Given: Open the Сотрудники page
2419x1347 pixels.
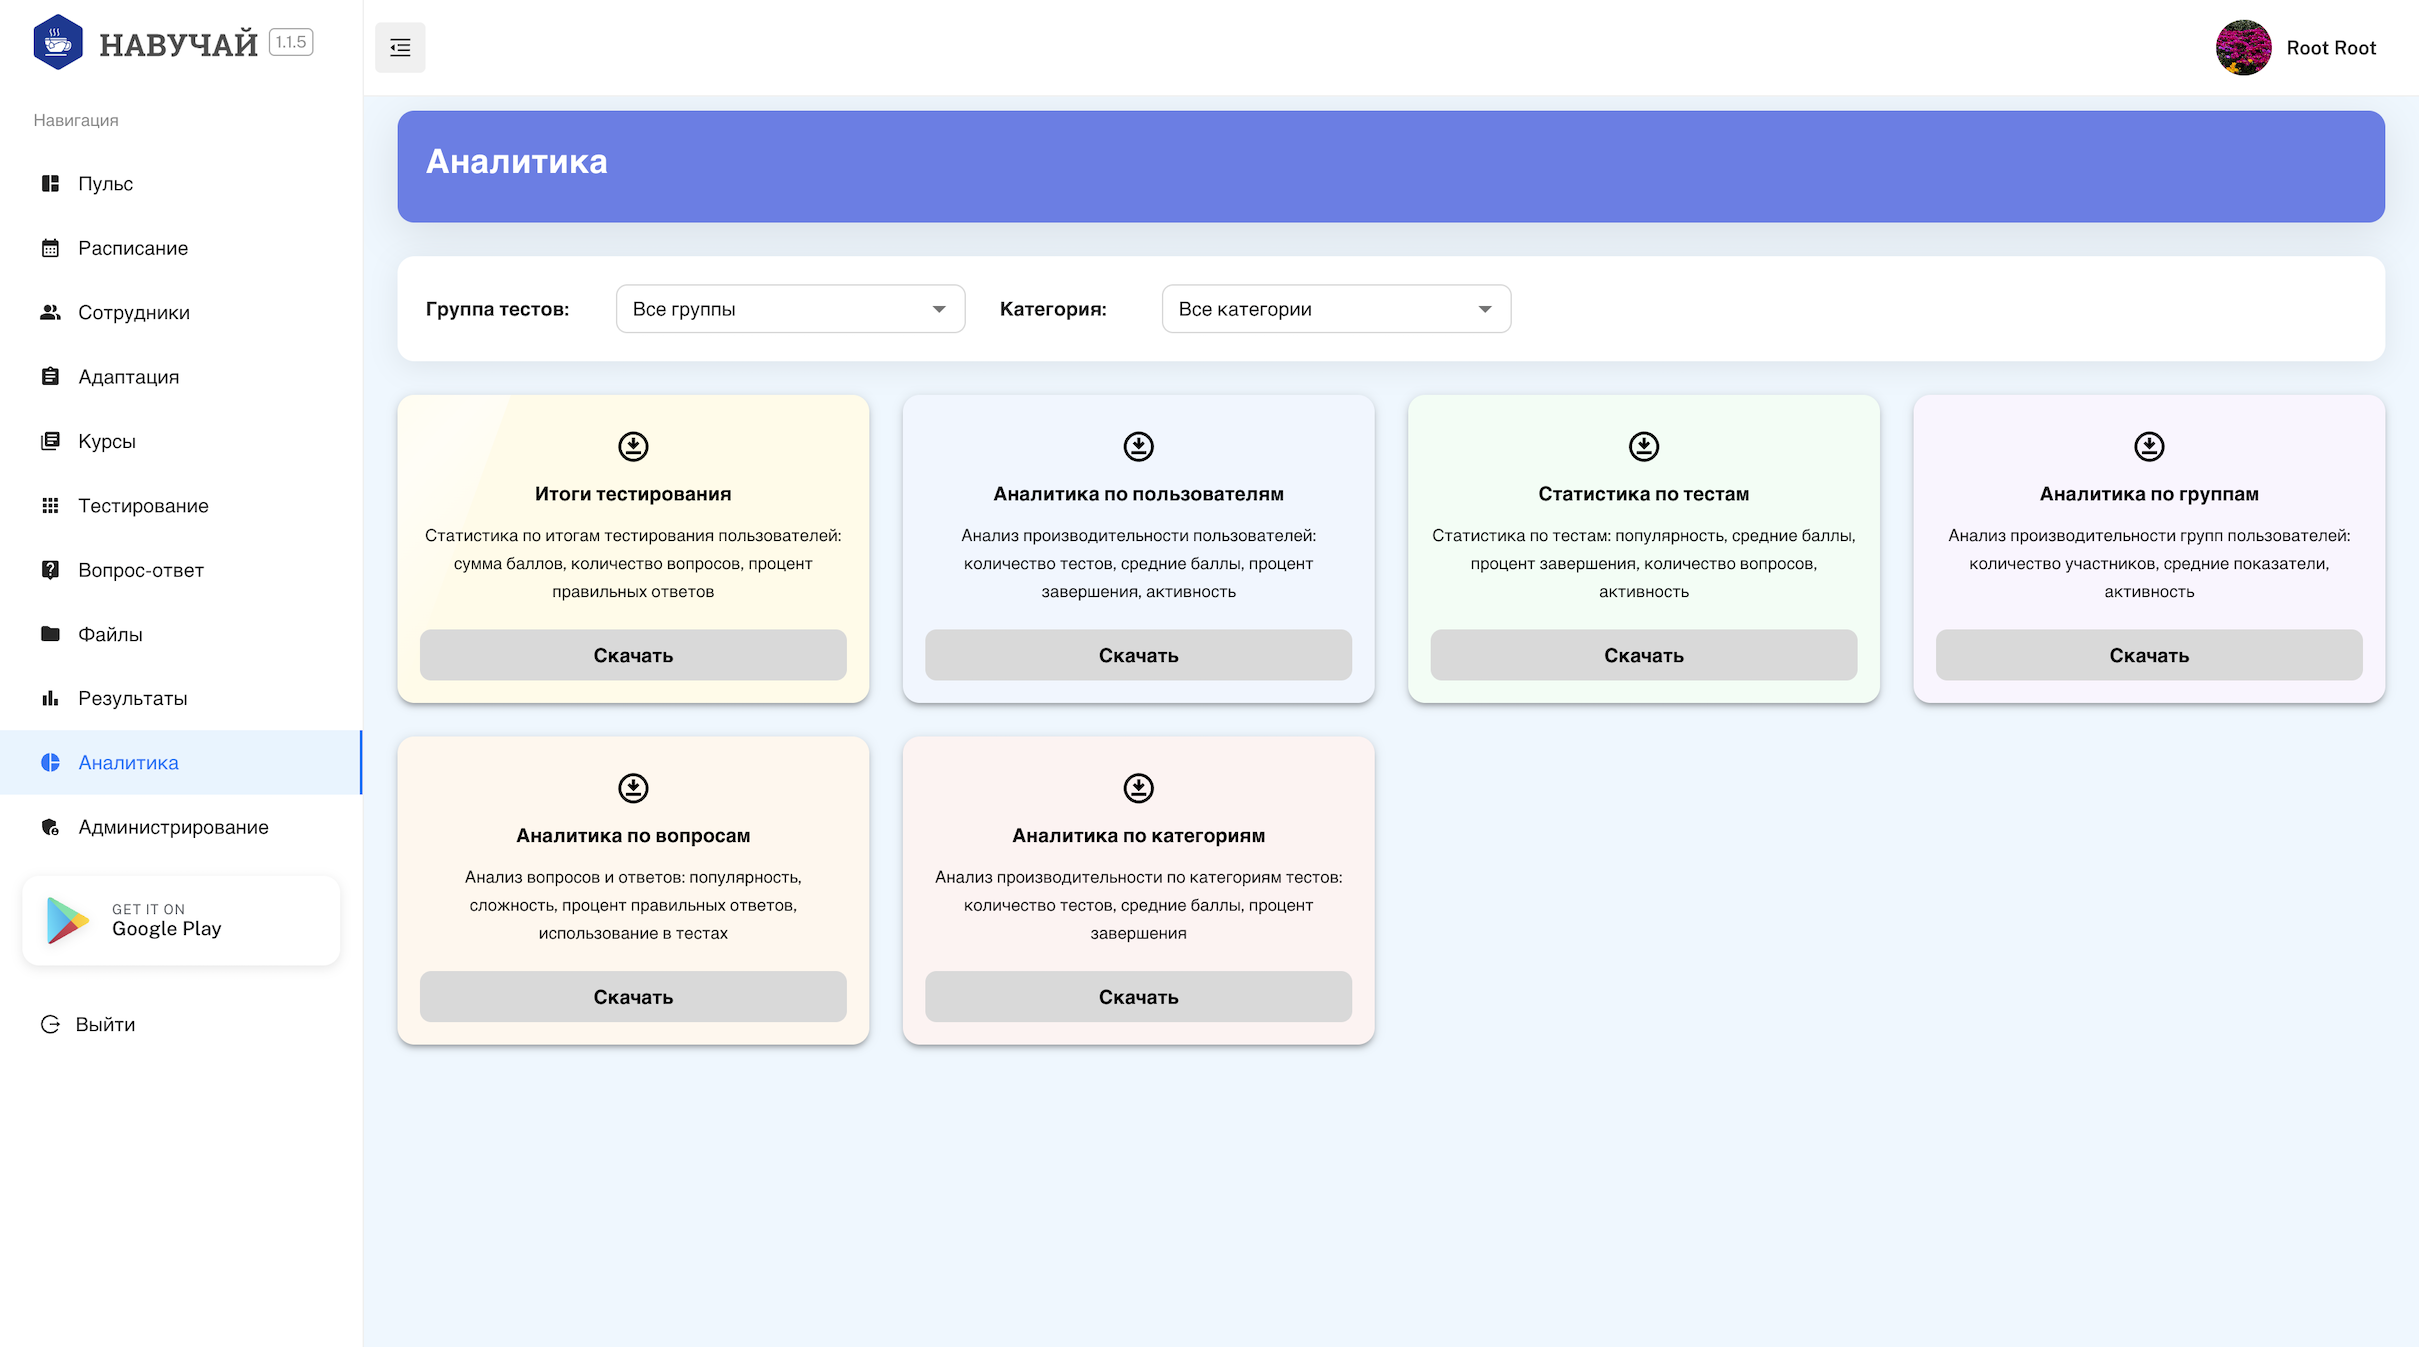Looking at the screenshot, I should point(181,312).
